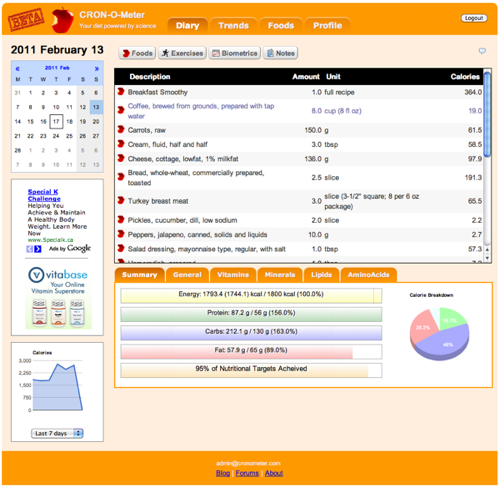
Task: Click the Description column header
Action: click(150, 77)
